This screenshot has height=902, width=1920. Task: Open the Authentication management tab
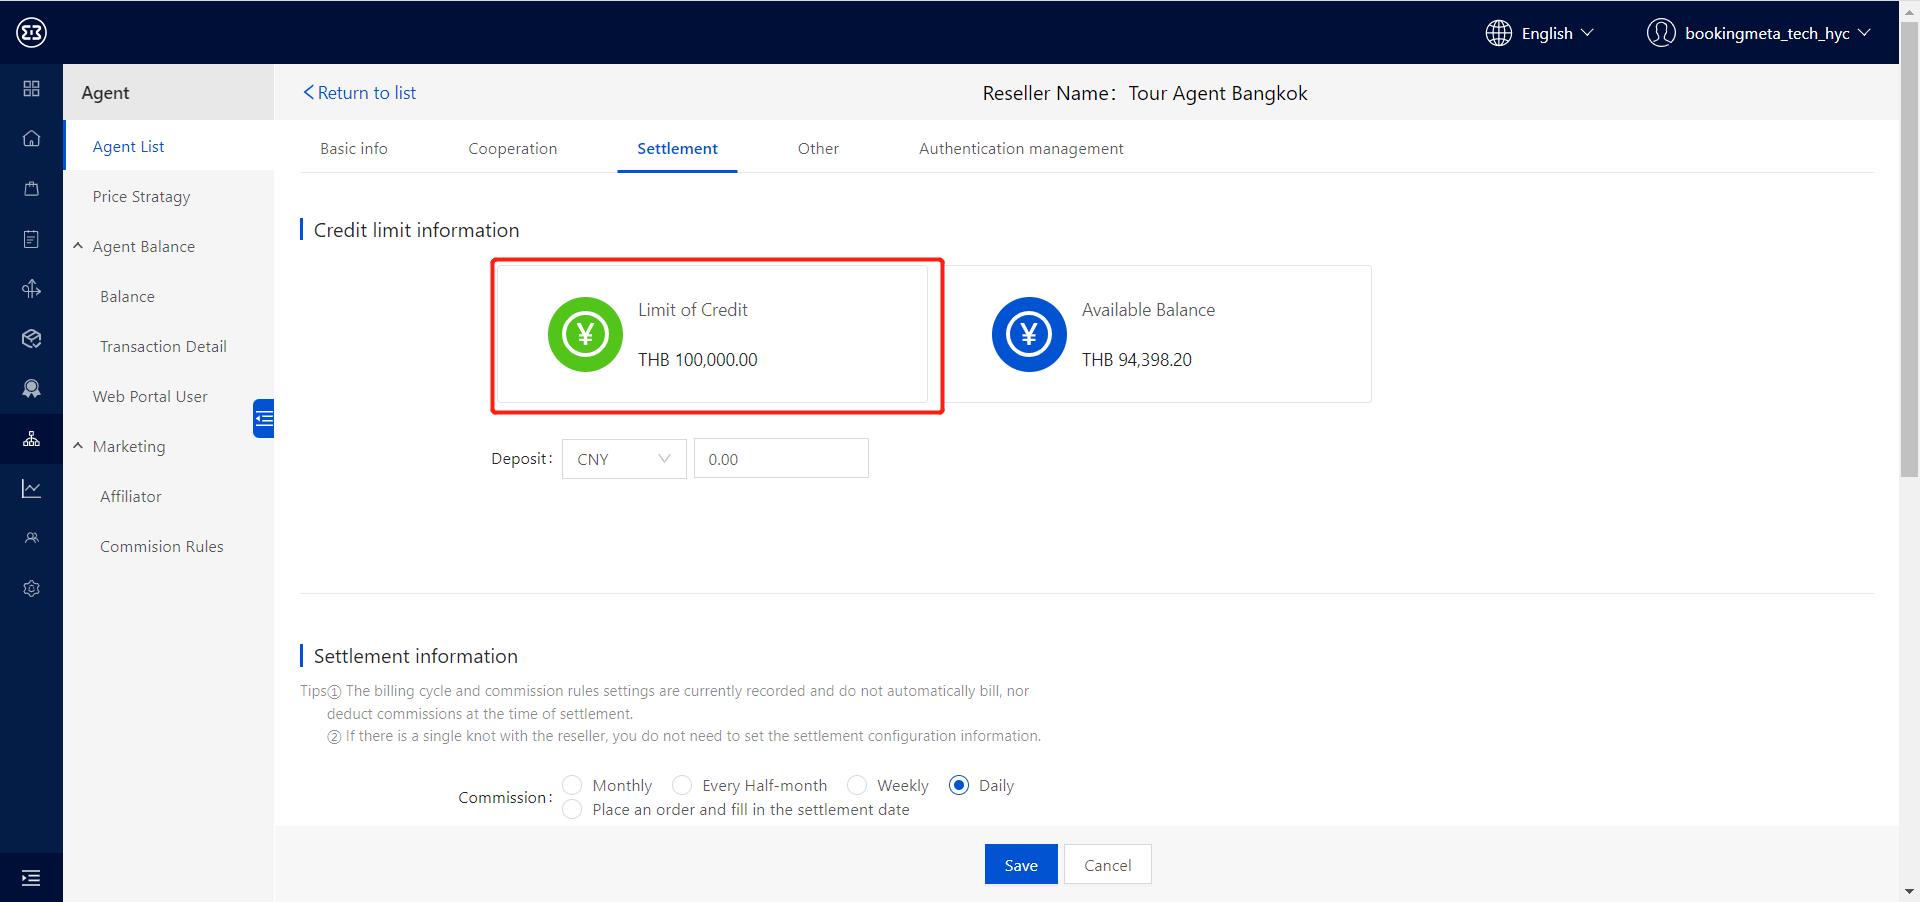click(x=1020, y=149)
